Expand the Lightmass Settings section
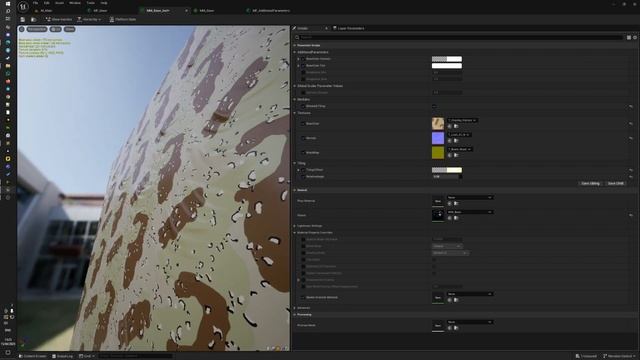 [295, 226]
